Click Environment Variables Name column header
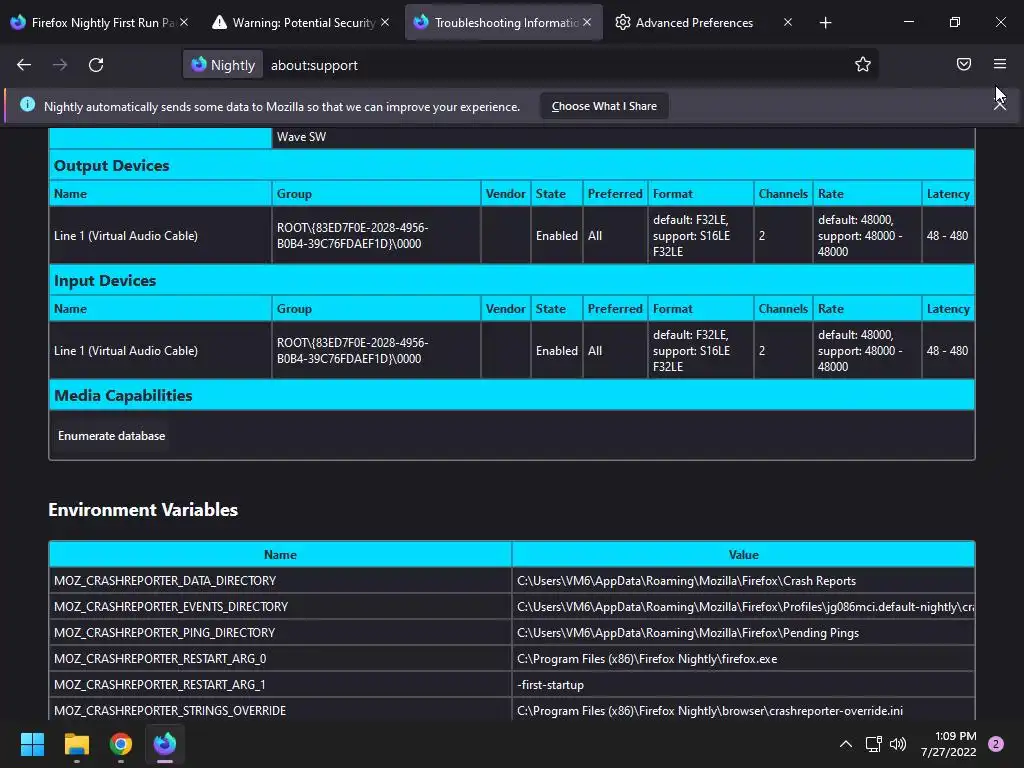The height and width of the screenshot is (768, 1024). coord(280,554)
